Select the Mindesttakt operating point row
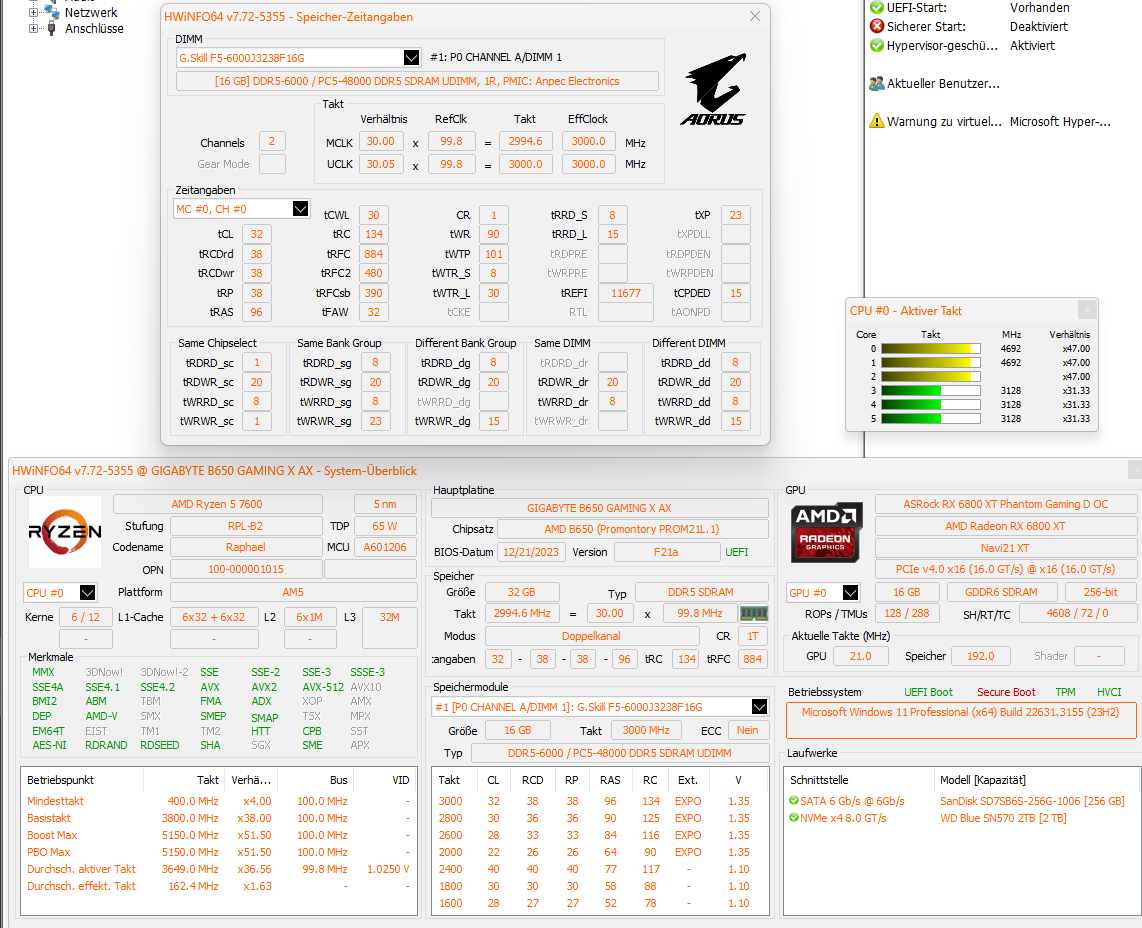The image size is (1142, 928). click(218, 801)
